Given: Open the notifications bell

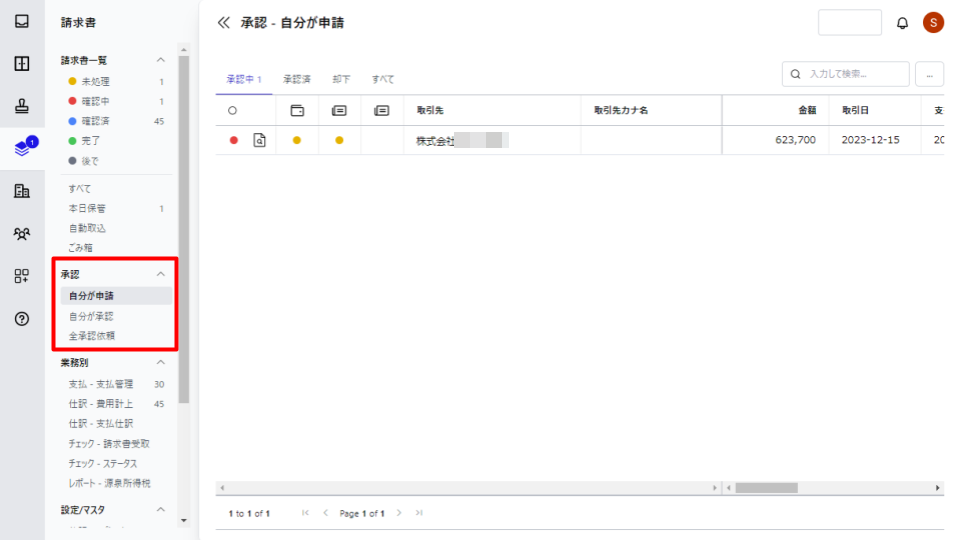Looking at the screenshot, I should pos(902,23).
